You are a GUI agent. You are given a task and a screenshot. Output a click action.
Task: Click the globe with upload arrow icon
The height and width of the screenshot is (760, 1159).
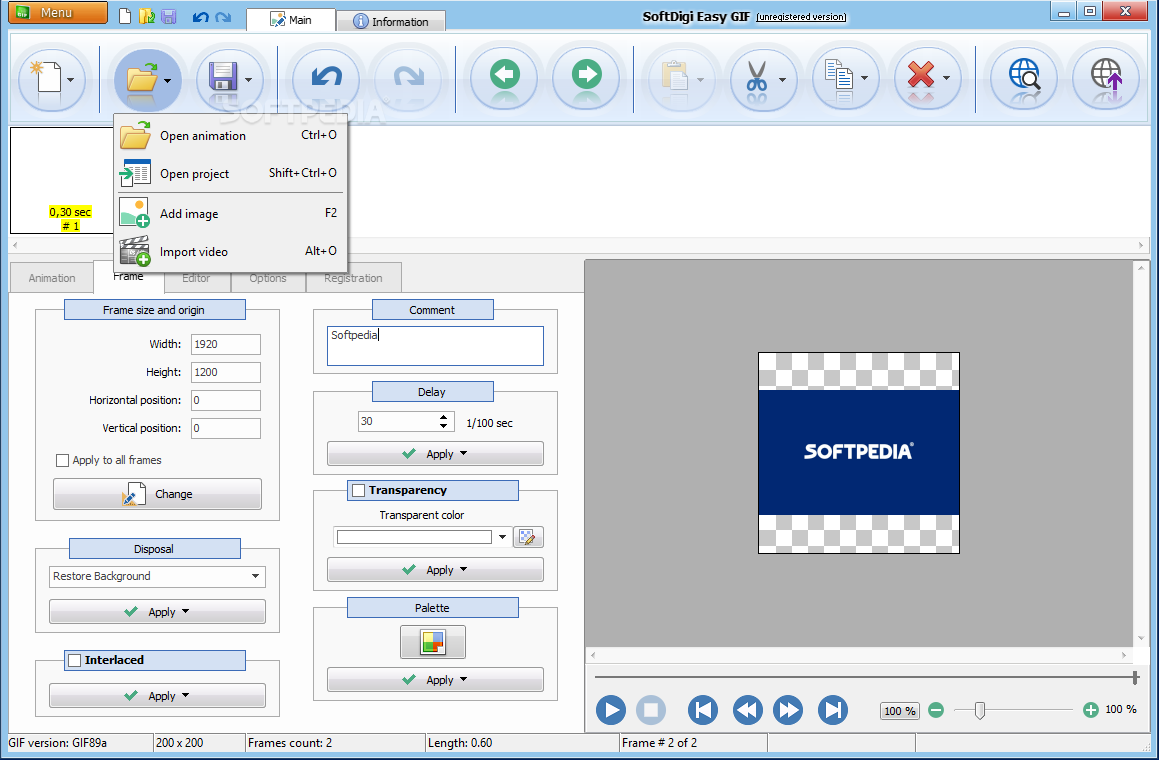[x=1106, y=75]
